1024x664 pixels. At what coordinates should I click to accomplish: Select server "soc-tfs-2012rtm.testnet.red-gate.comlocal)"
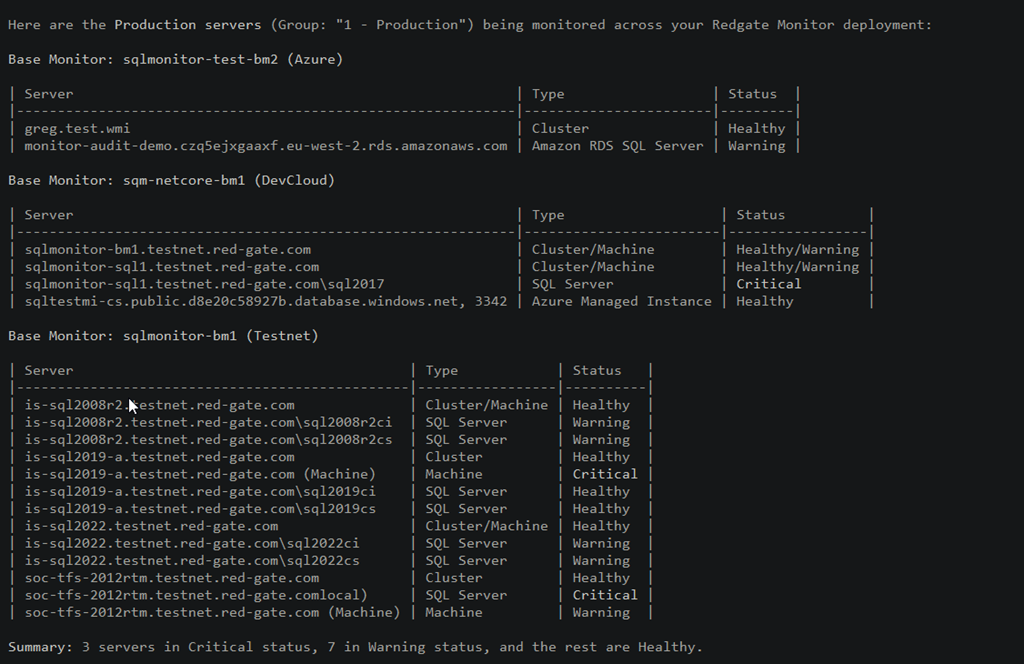click(196, 595)
